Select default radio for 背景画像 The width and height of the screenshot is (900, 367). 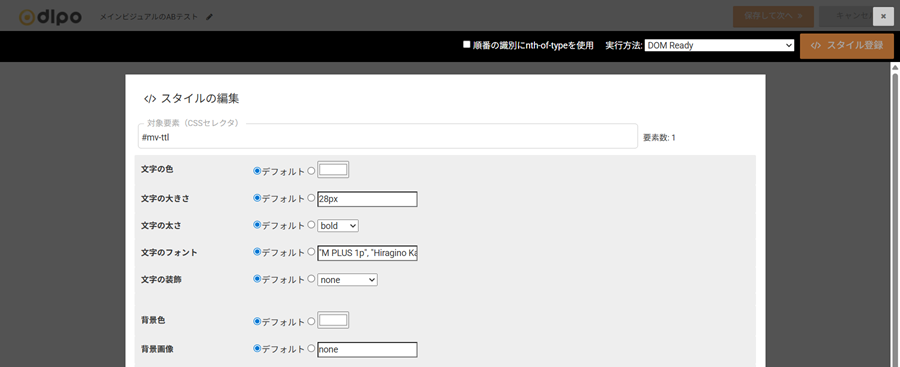pos(257,349)
